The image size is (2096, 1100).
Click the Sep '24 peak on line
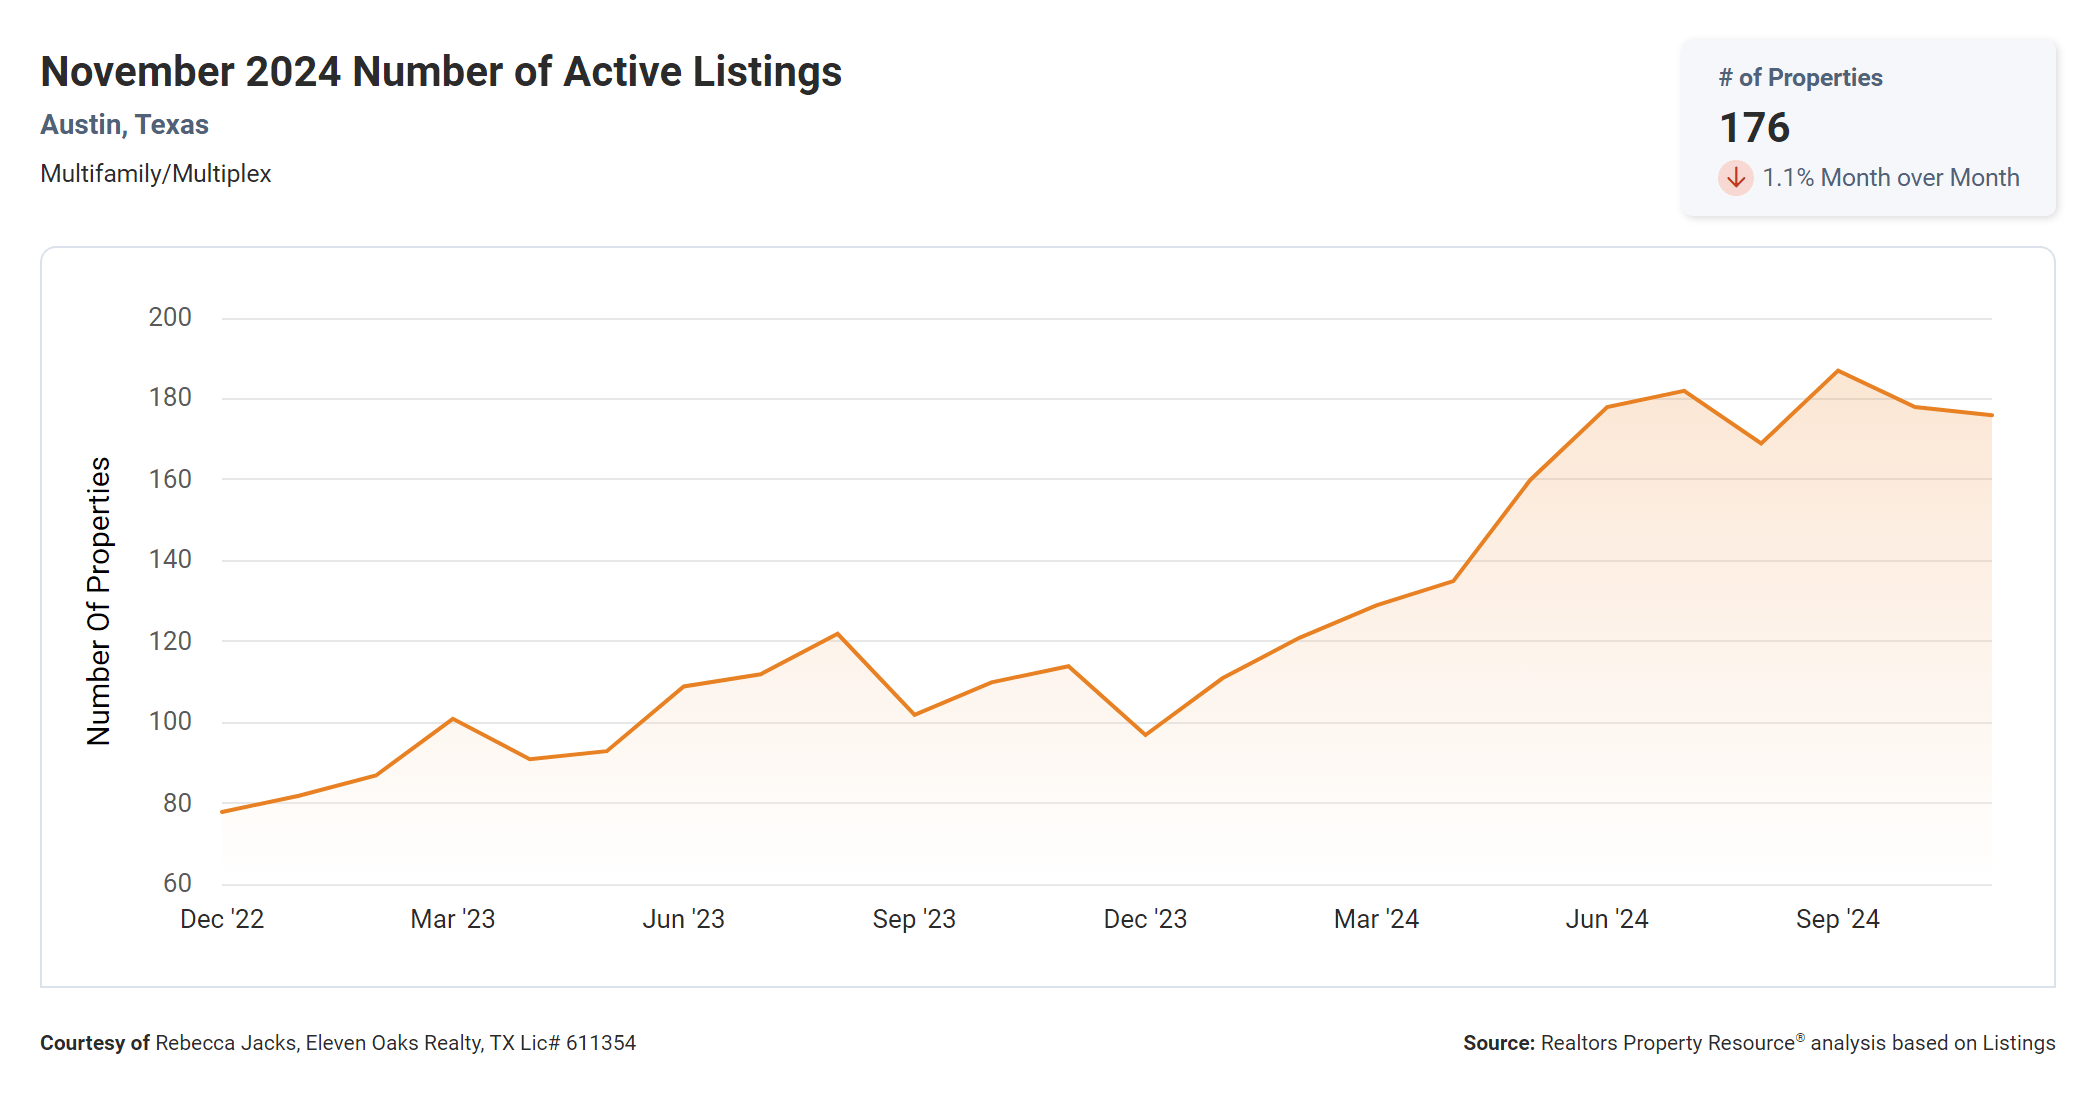click(x=1838, y=371)
